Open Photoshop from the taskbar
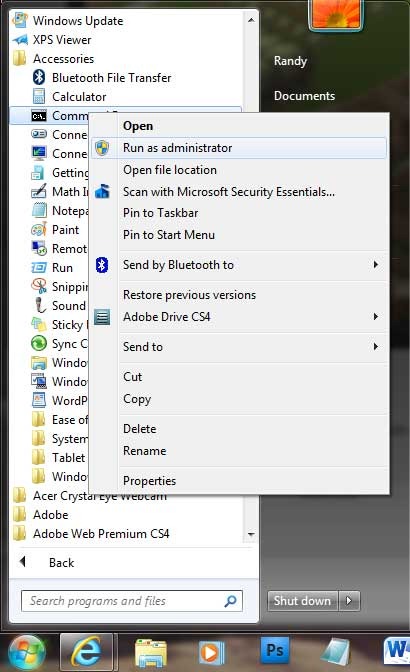This screenshot has width=410, height=672. (x=275, y=650)
